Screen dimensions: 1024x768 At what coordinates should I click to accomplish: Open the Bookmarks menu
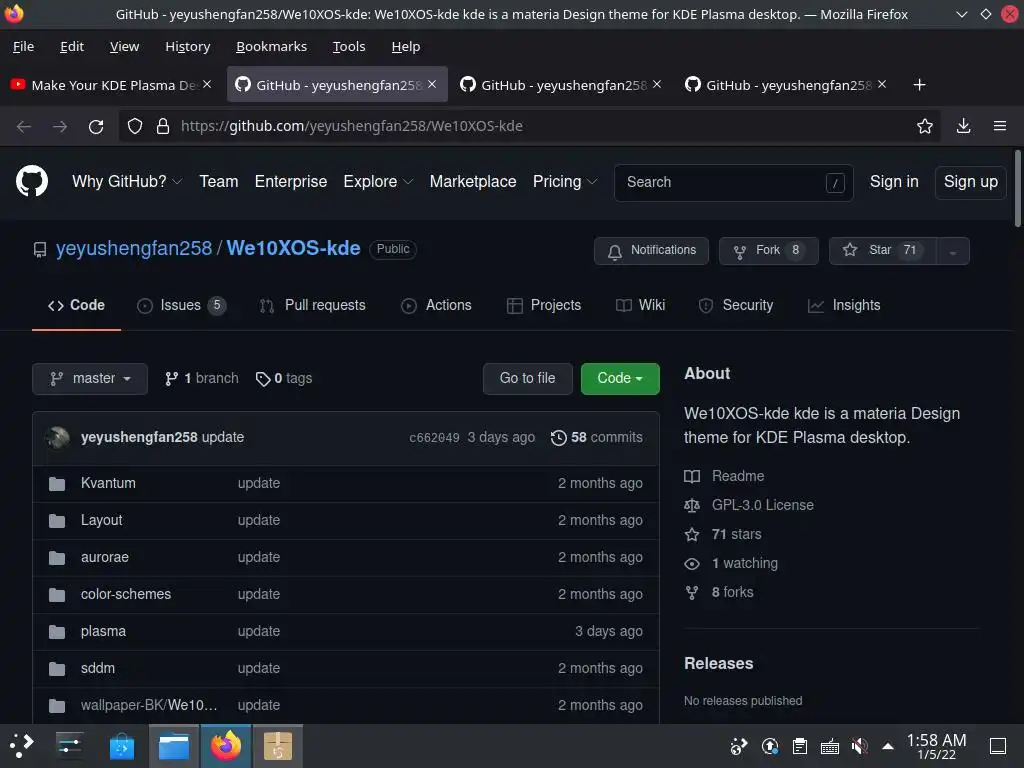point(271,46)
